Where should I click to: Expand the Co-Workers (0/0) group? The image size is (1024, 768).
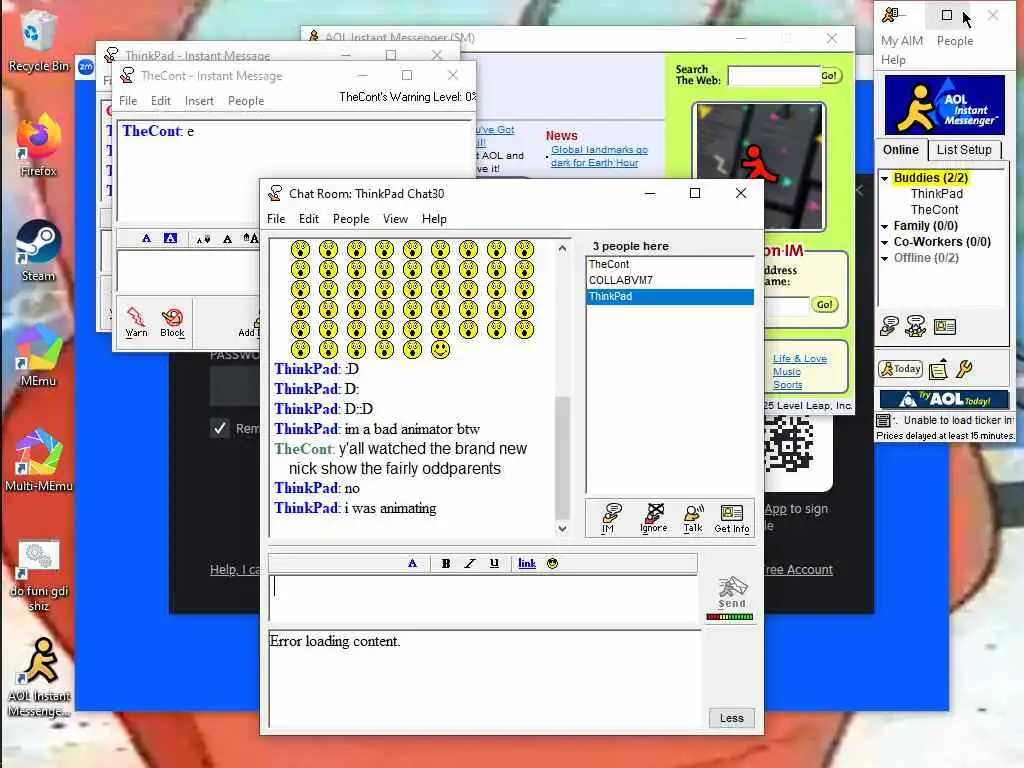[x=885, y=242]
